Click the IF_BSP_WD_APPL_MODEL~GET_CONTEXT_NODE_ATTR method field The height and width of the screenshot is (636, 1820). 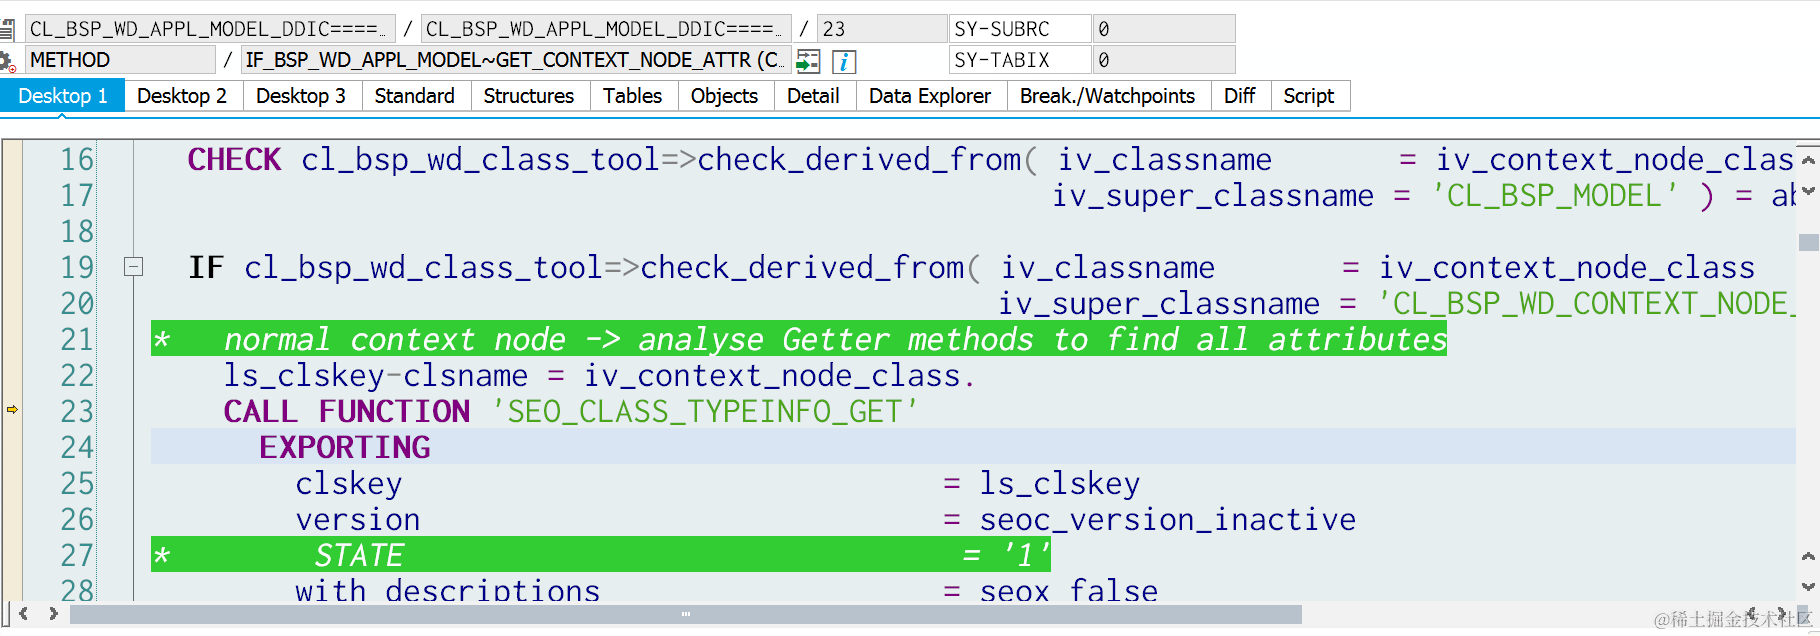tap(516, 60)
